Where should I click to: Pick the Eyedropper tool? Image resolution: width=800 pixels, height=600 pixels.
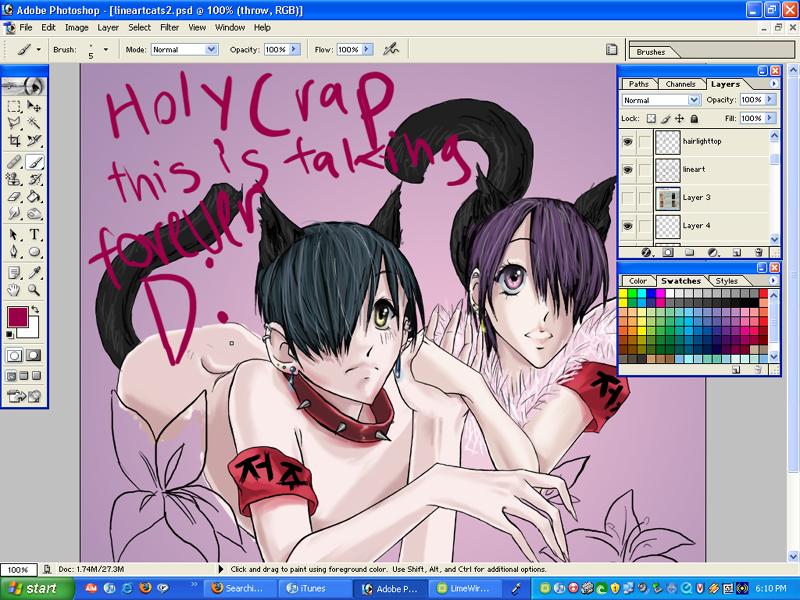click(x=34, y=273)
